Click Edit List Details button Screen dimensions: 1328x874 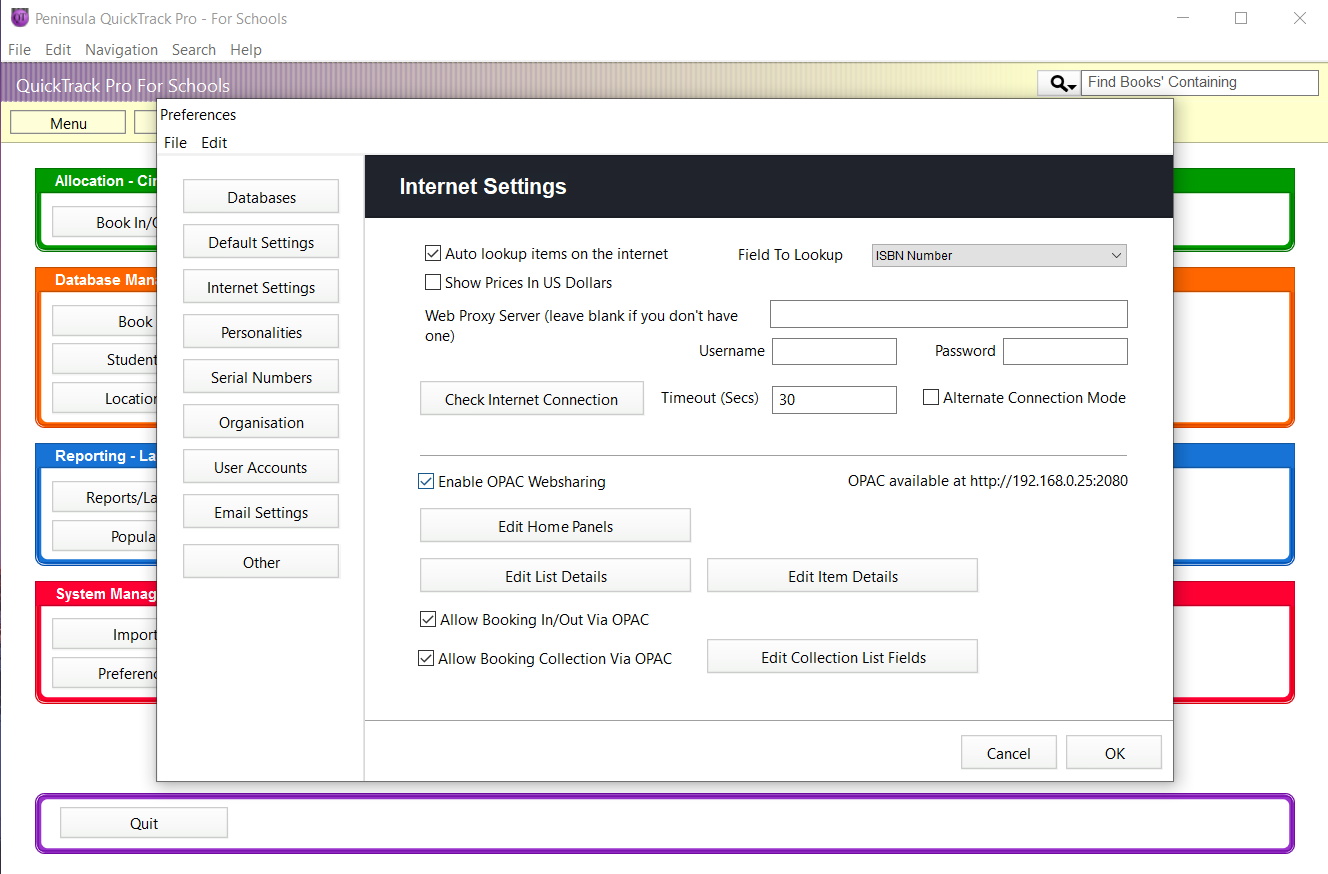555,576
